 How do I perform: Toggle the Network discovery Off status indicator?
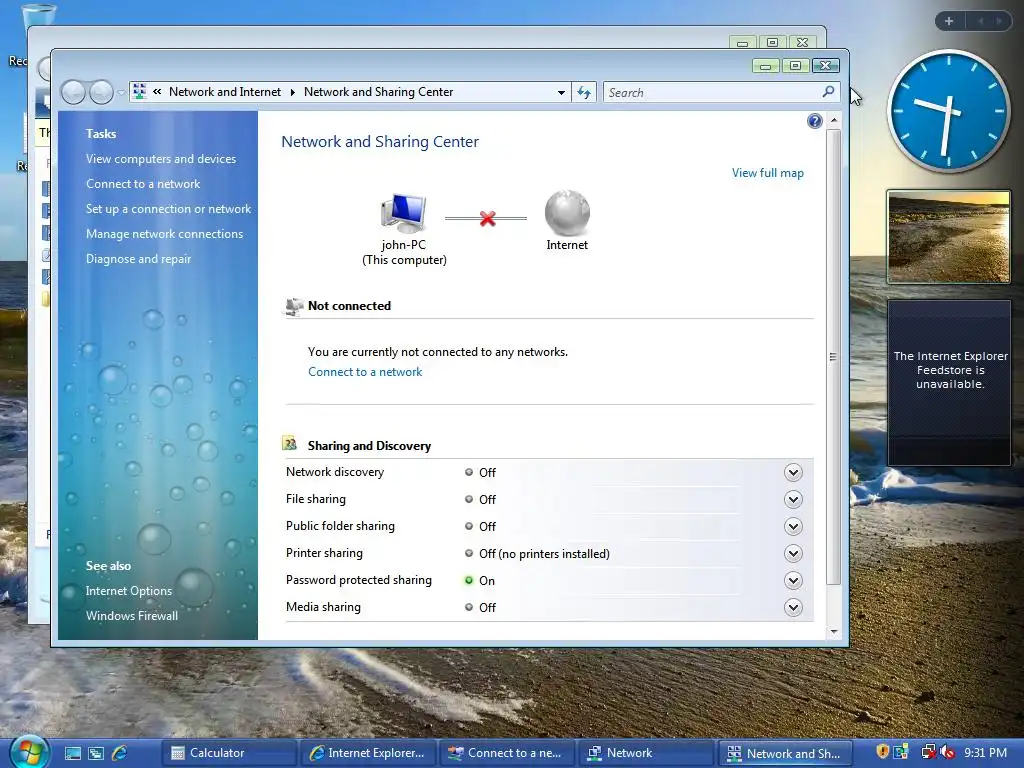(x=468, y=472)
